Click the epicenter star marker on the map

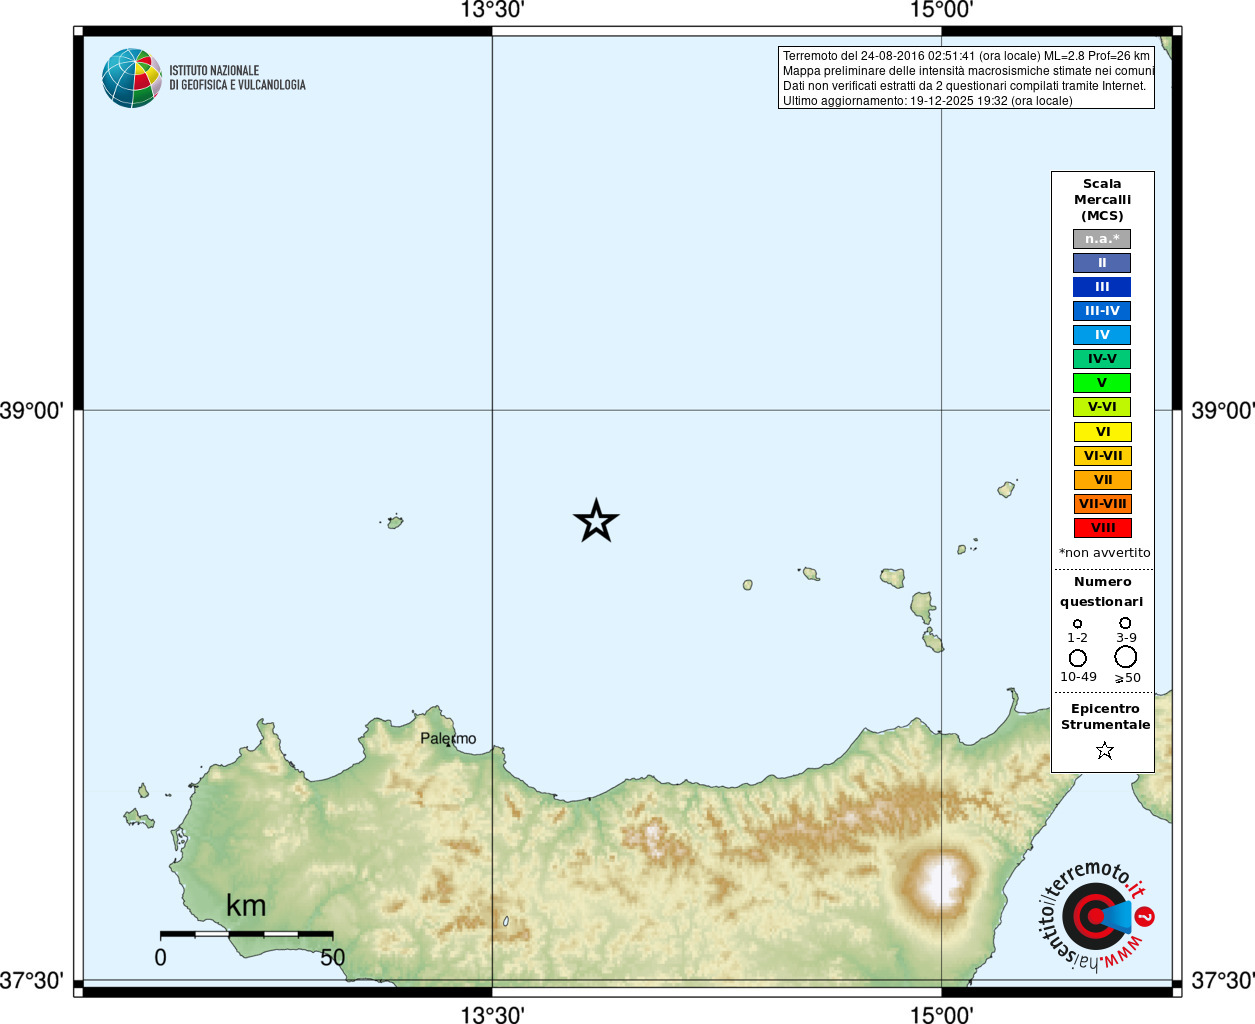point(596,521)
